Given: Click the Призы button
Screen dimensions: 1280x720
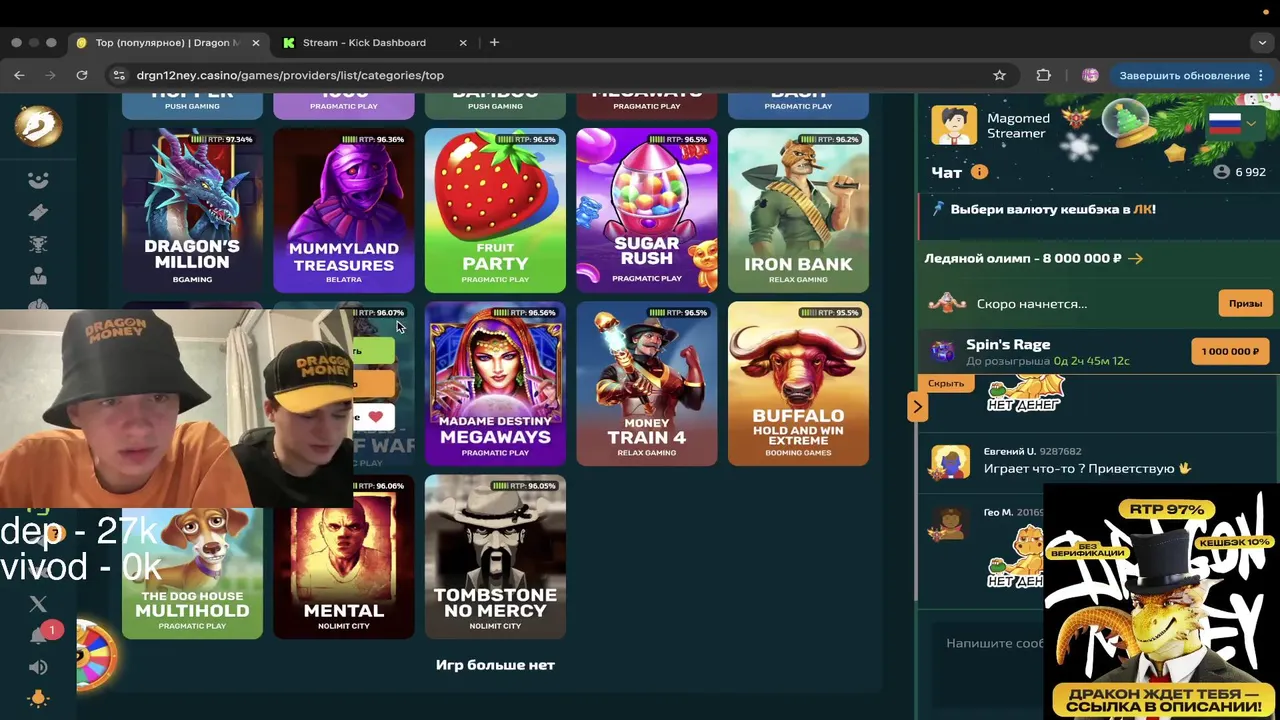Looking at the screenshot, I should tap(1245, 303).
